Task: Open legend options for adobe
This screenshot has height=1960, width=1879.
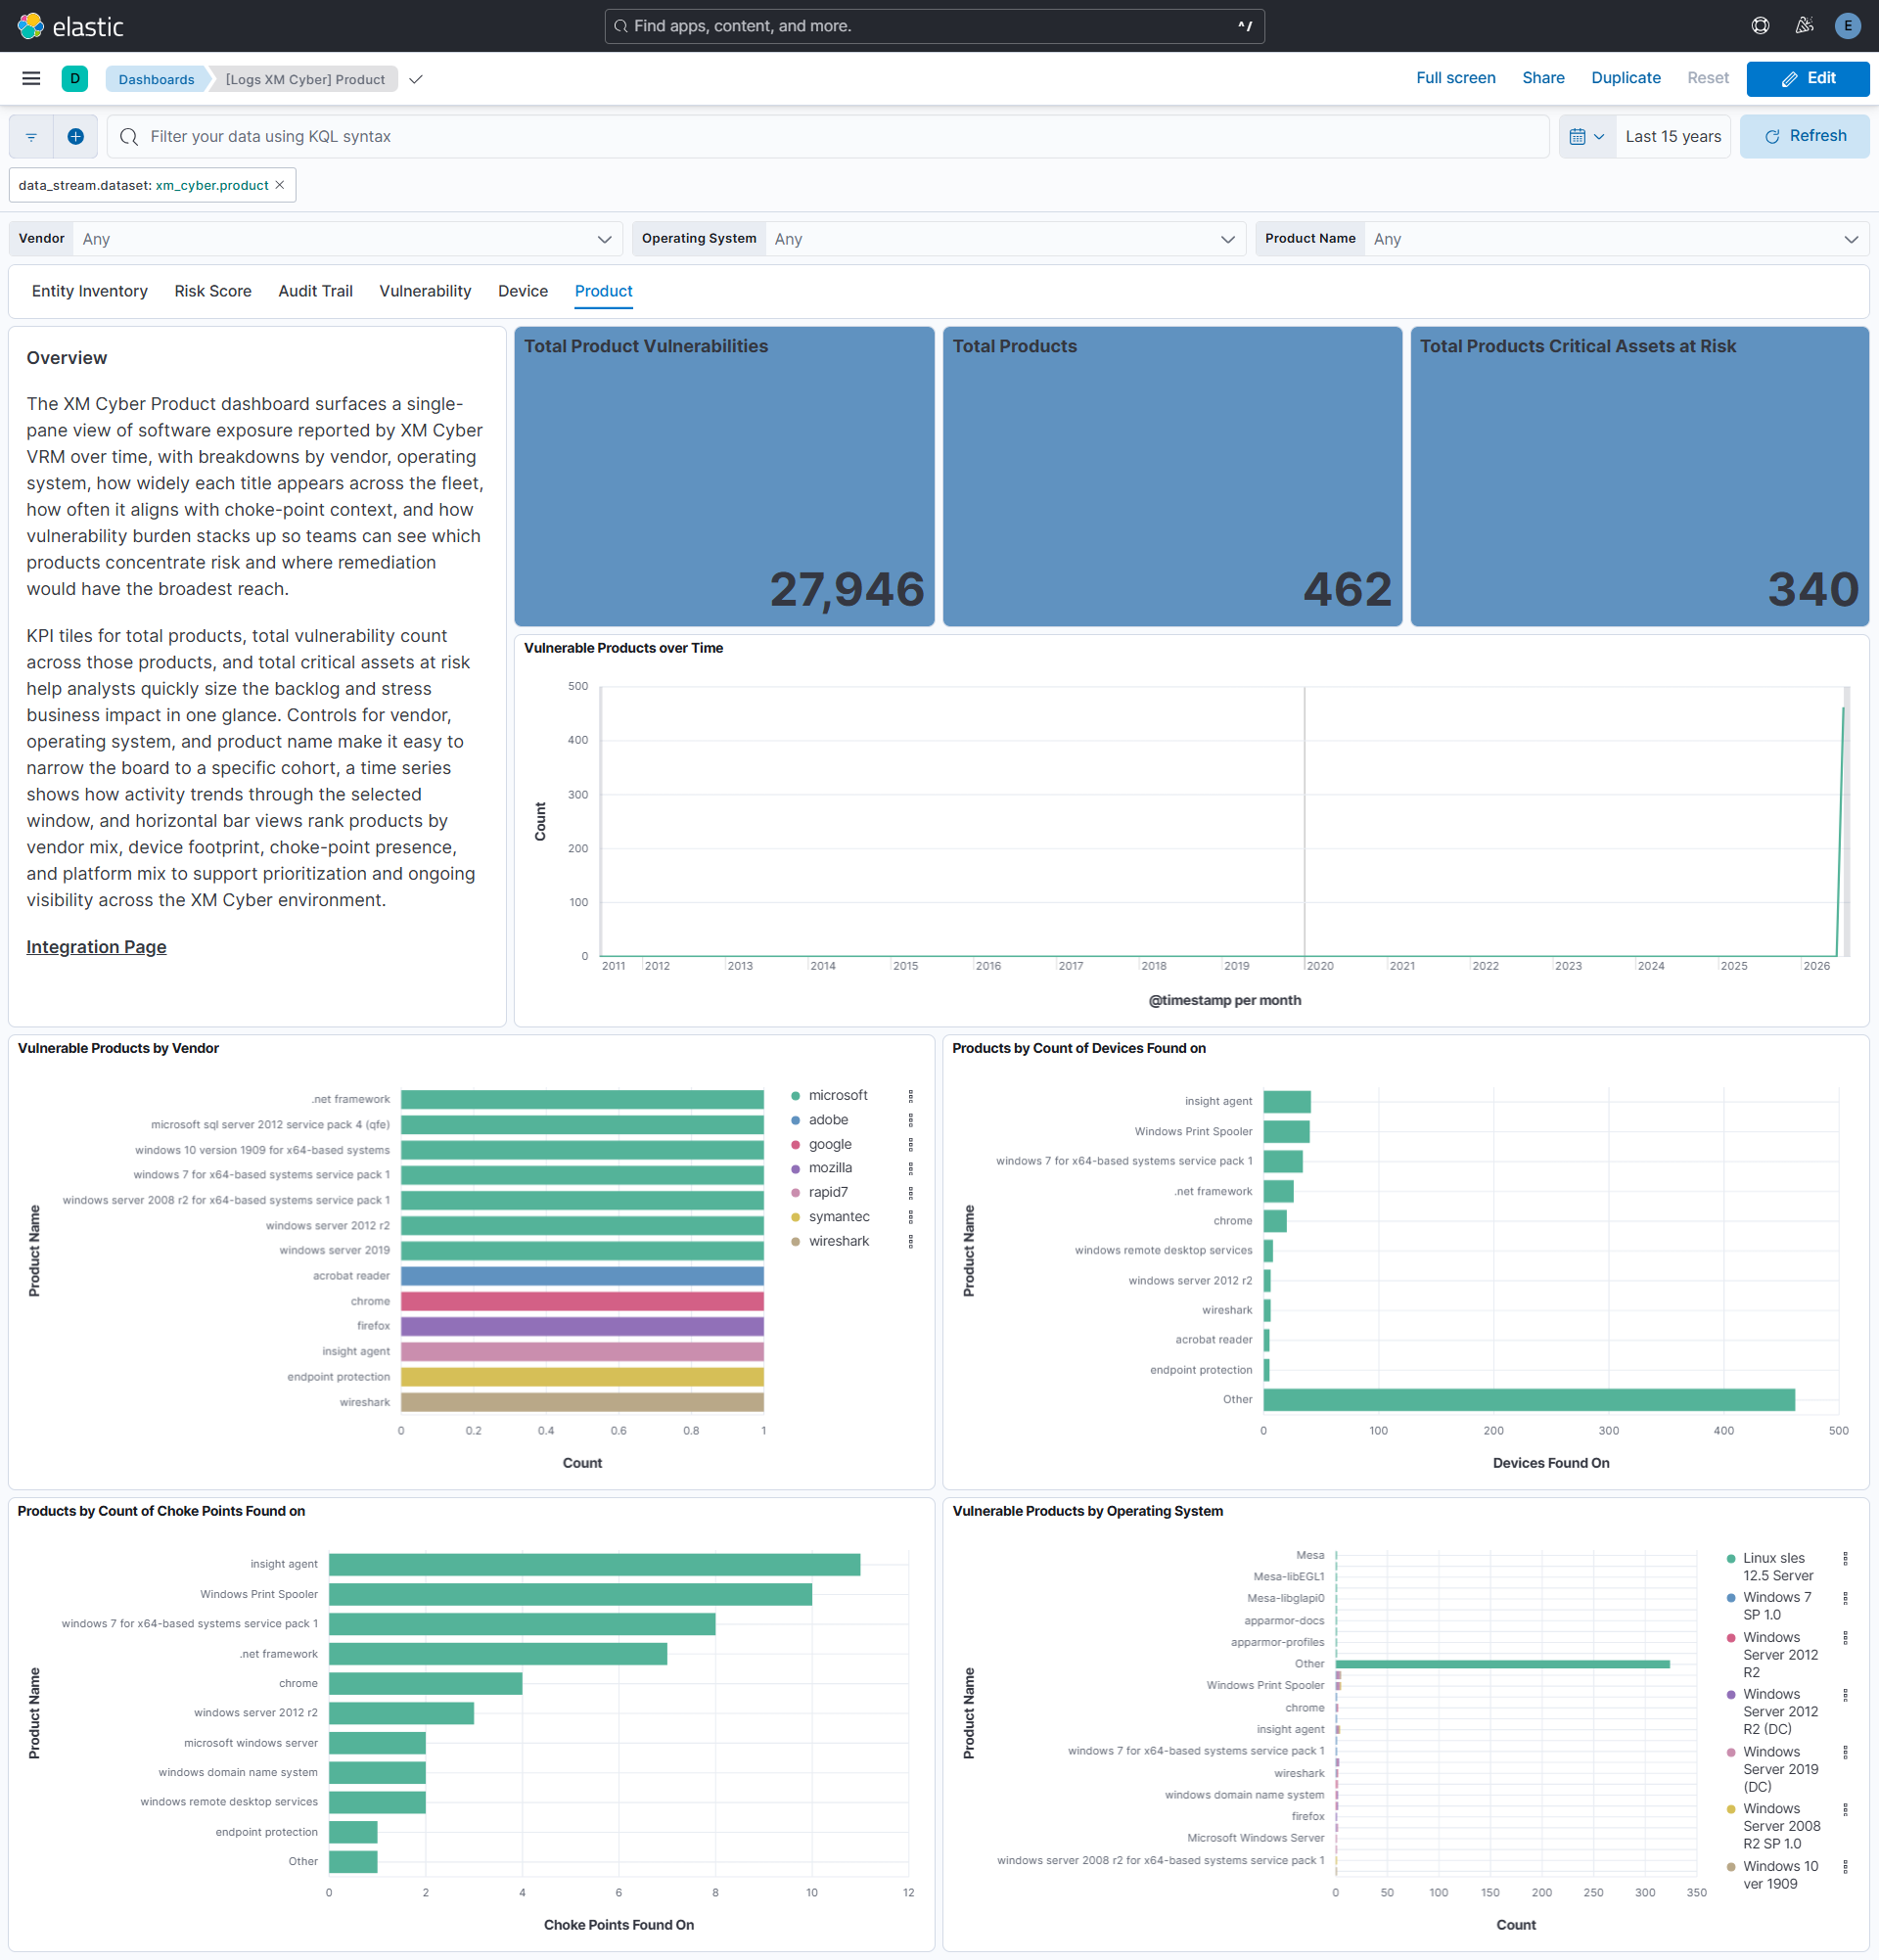Action: 910,1120
